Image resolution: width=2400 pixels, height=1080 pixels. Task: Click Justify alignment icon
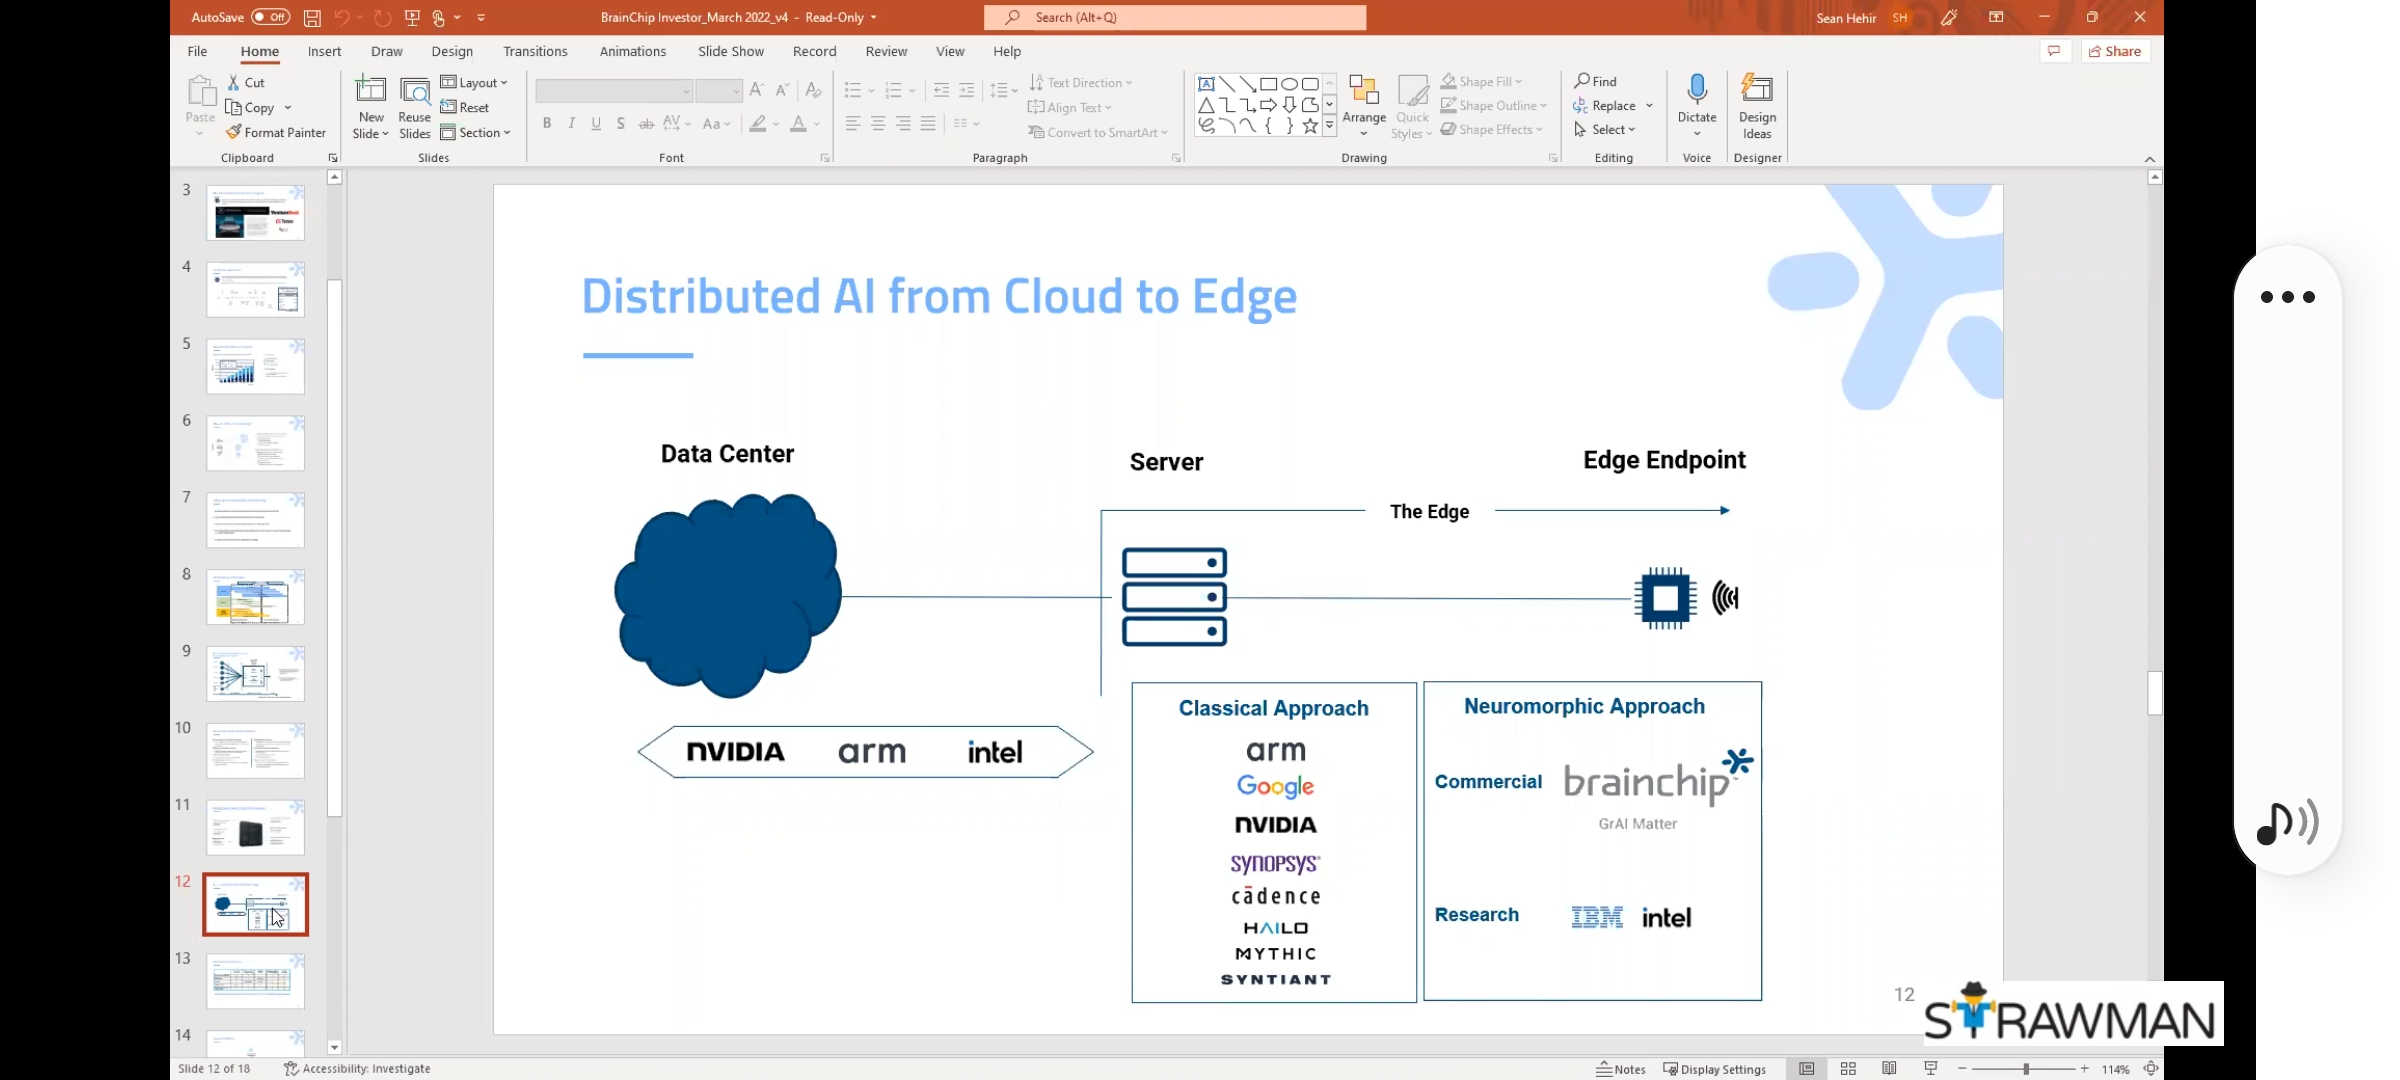pyautogui.click(x=928, y=123)
